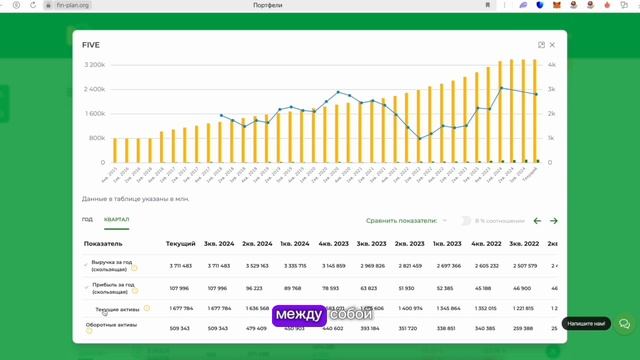Image resolution: width=640 pixels, height=360 pixels.
Task: Close the FIVE chart popup
Action: point(552,45)
